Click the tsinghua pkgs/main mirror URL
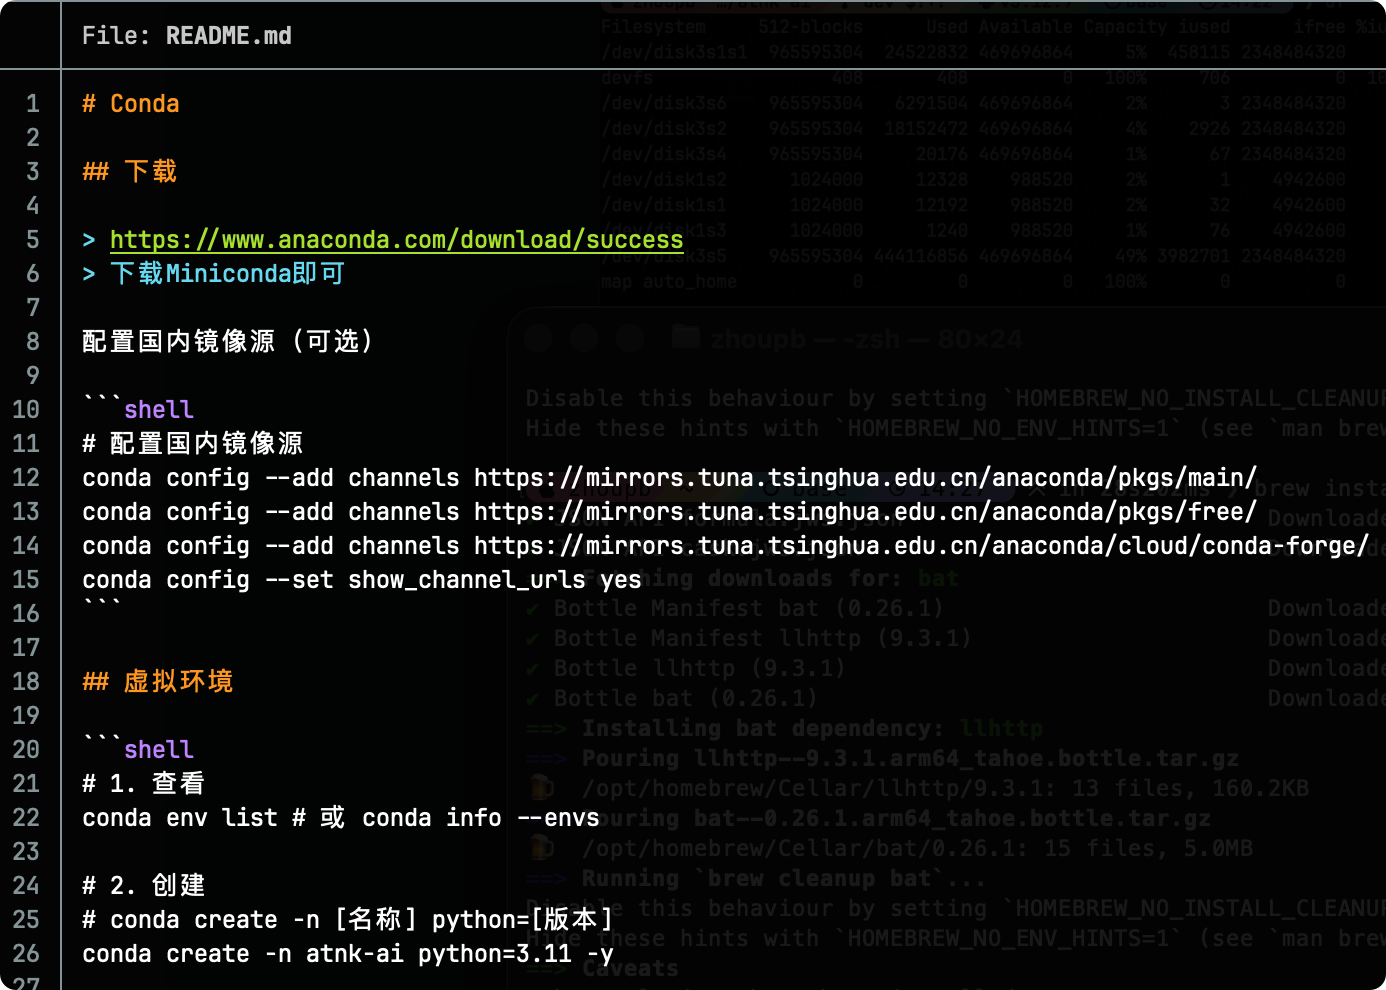This screenshot has width=1386, height=990. tap(865, 478)
